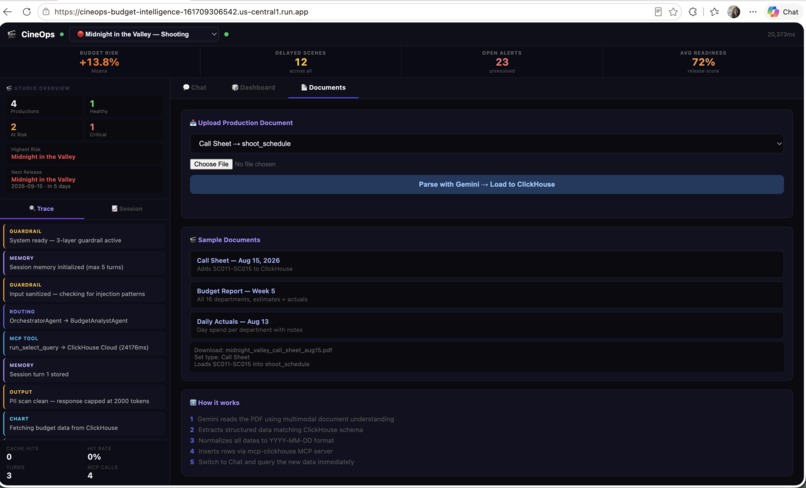Click the Sample Documents heading icon
The height and width of the screenshot is (488, 806).
[x=193, y=240]
